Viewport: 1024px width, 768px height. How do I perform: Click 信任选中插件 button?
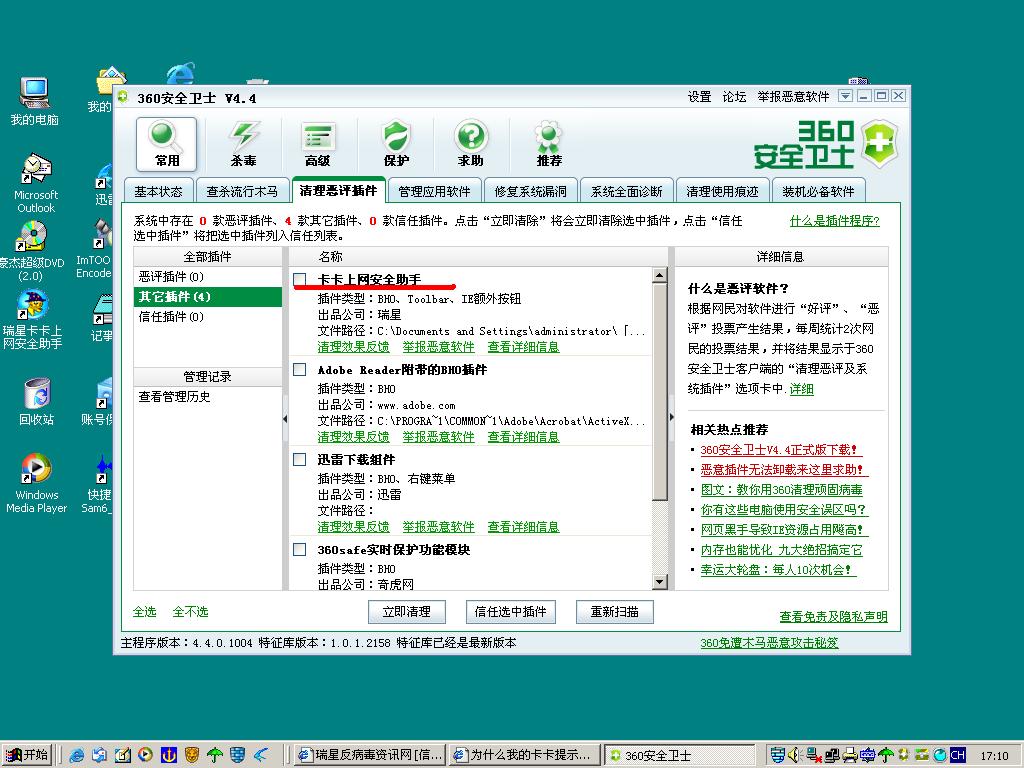click(x=510, y=612)
